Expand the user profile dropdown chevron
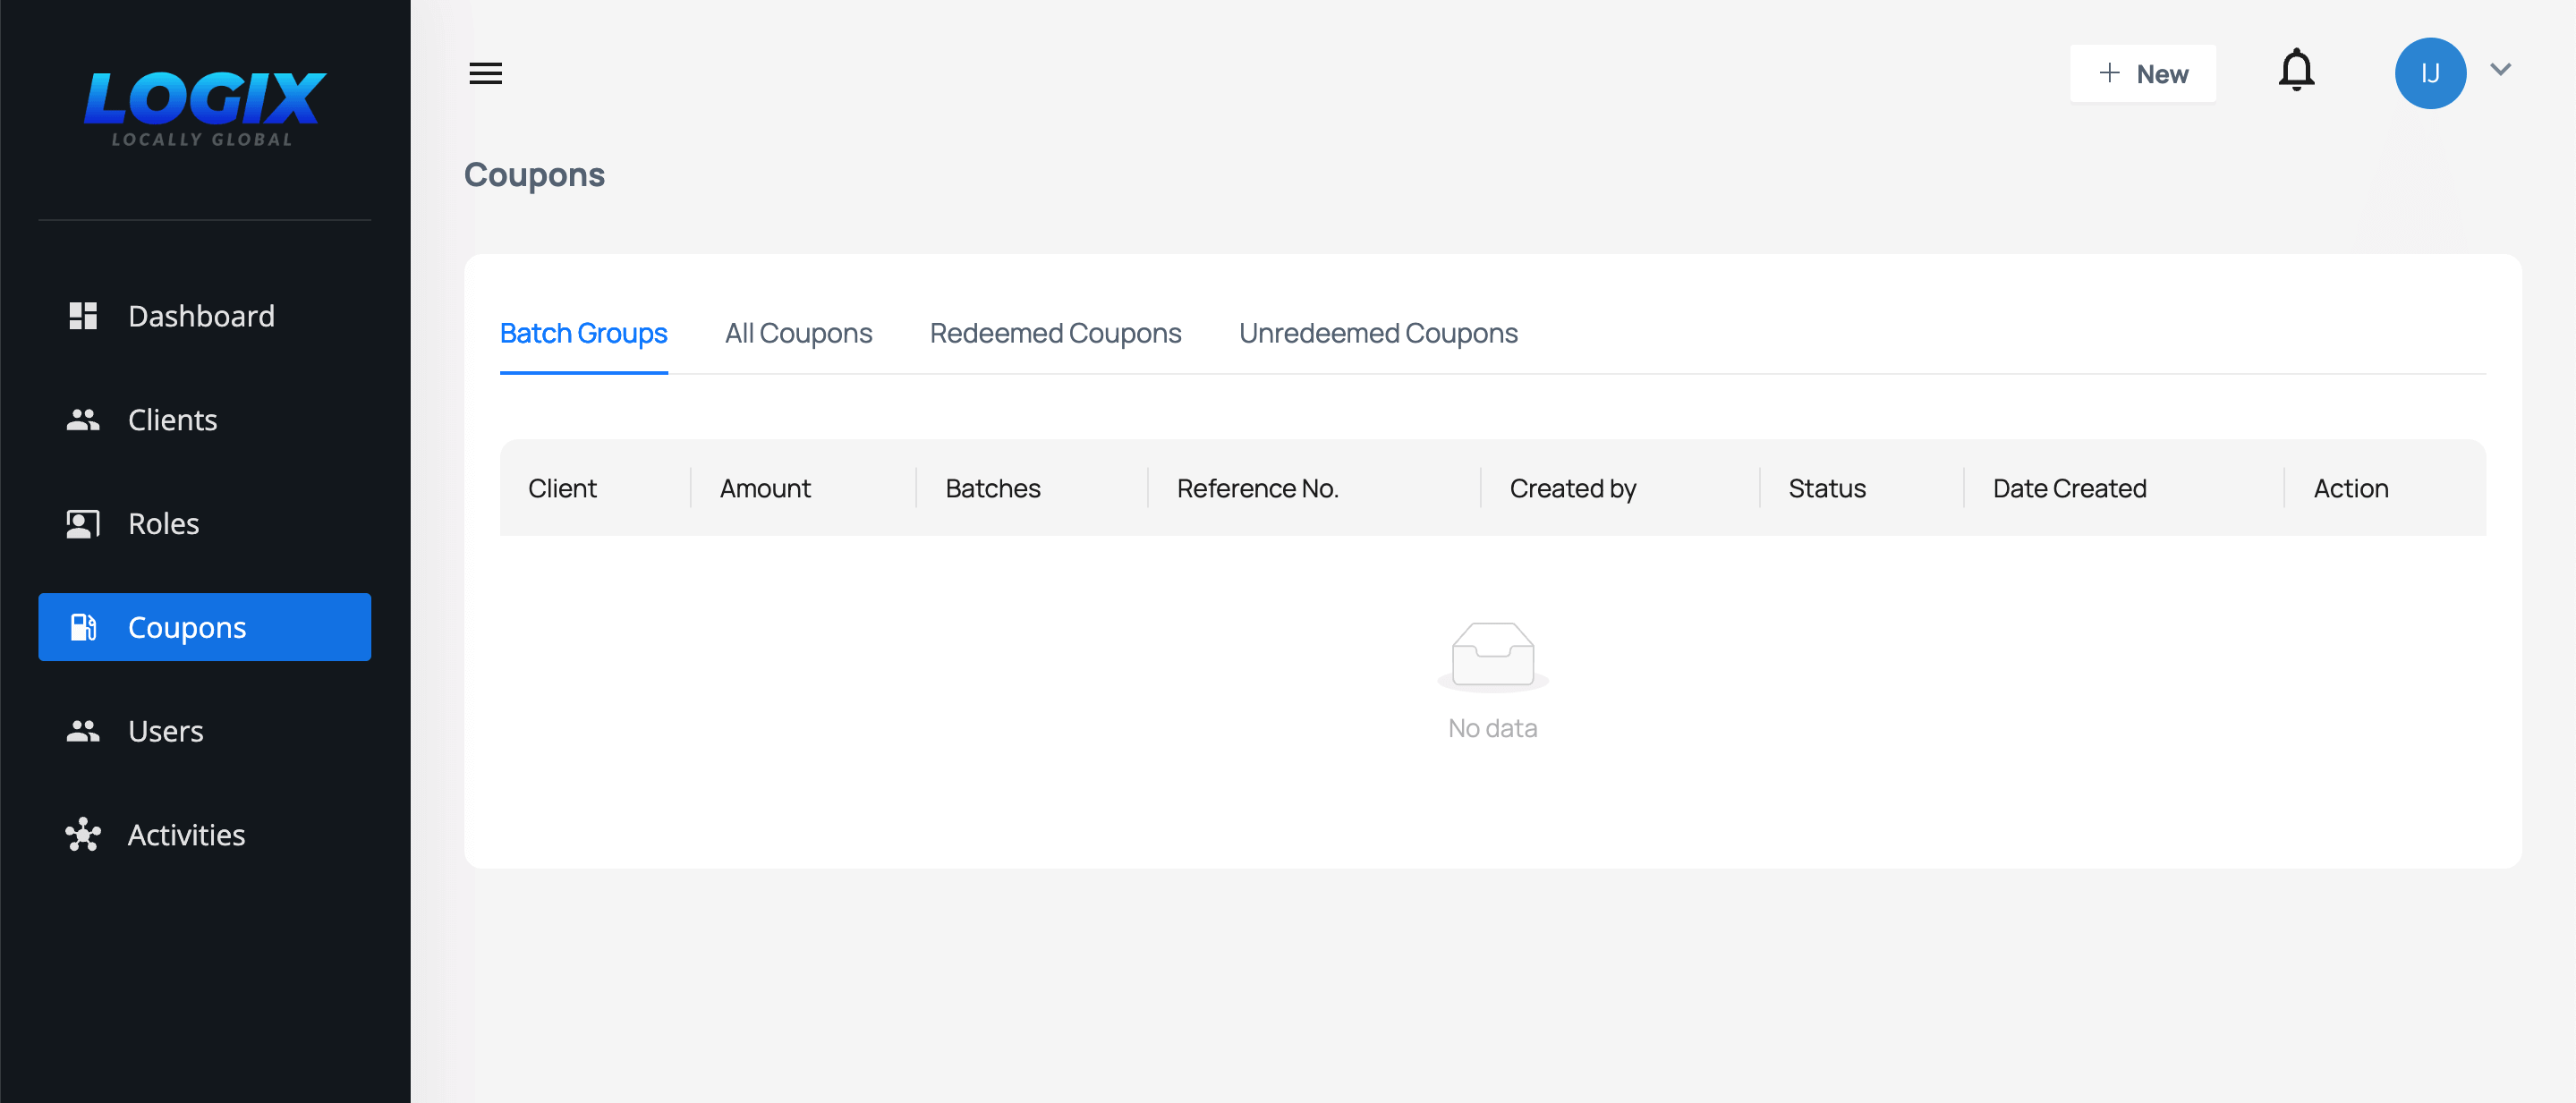The width and height of the screenshot is (2576, 1103). coord(2500,70)
